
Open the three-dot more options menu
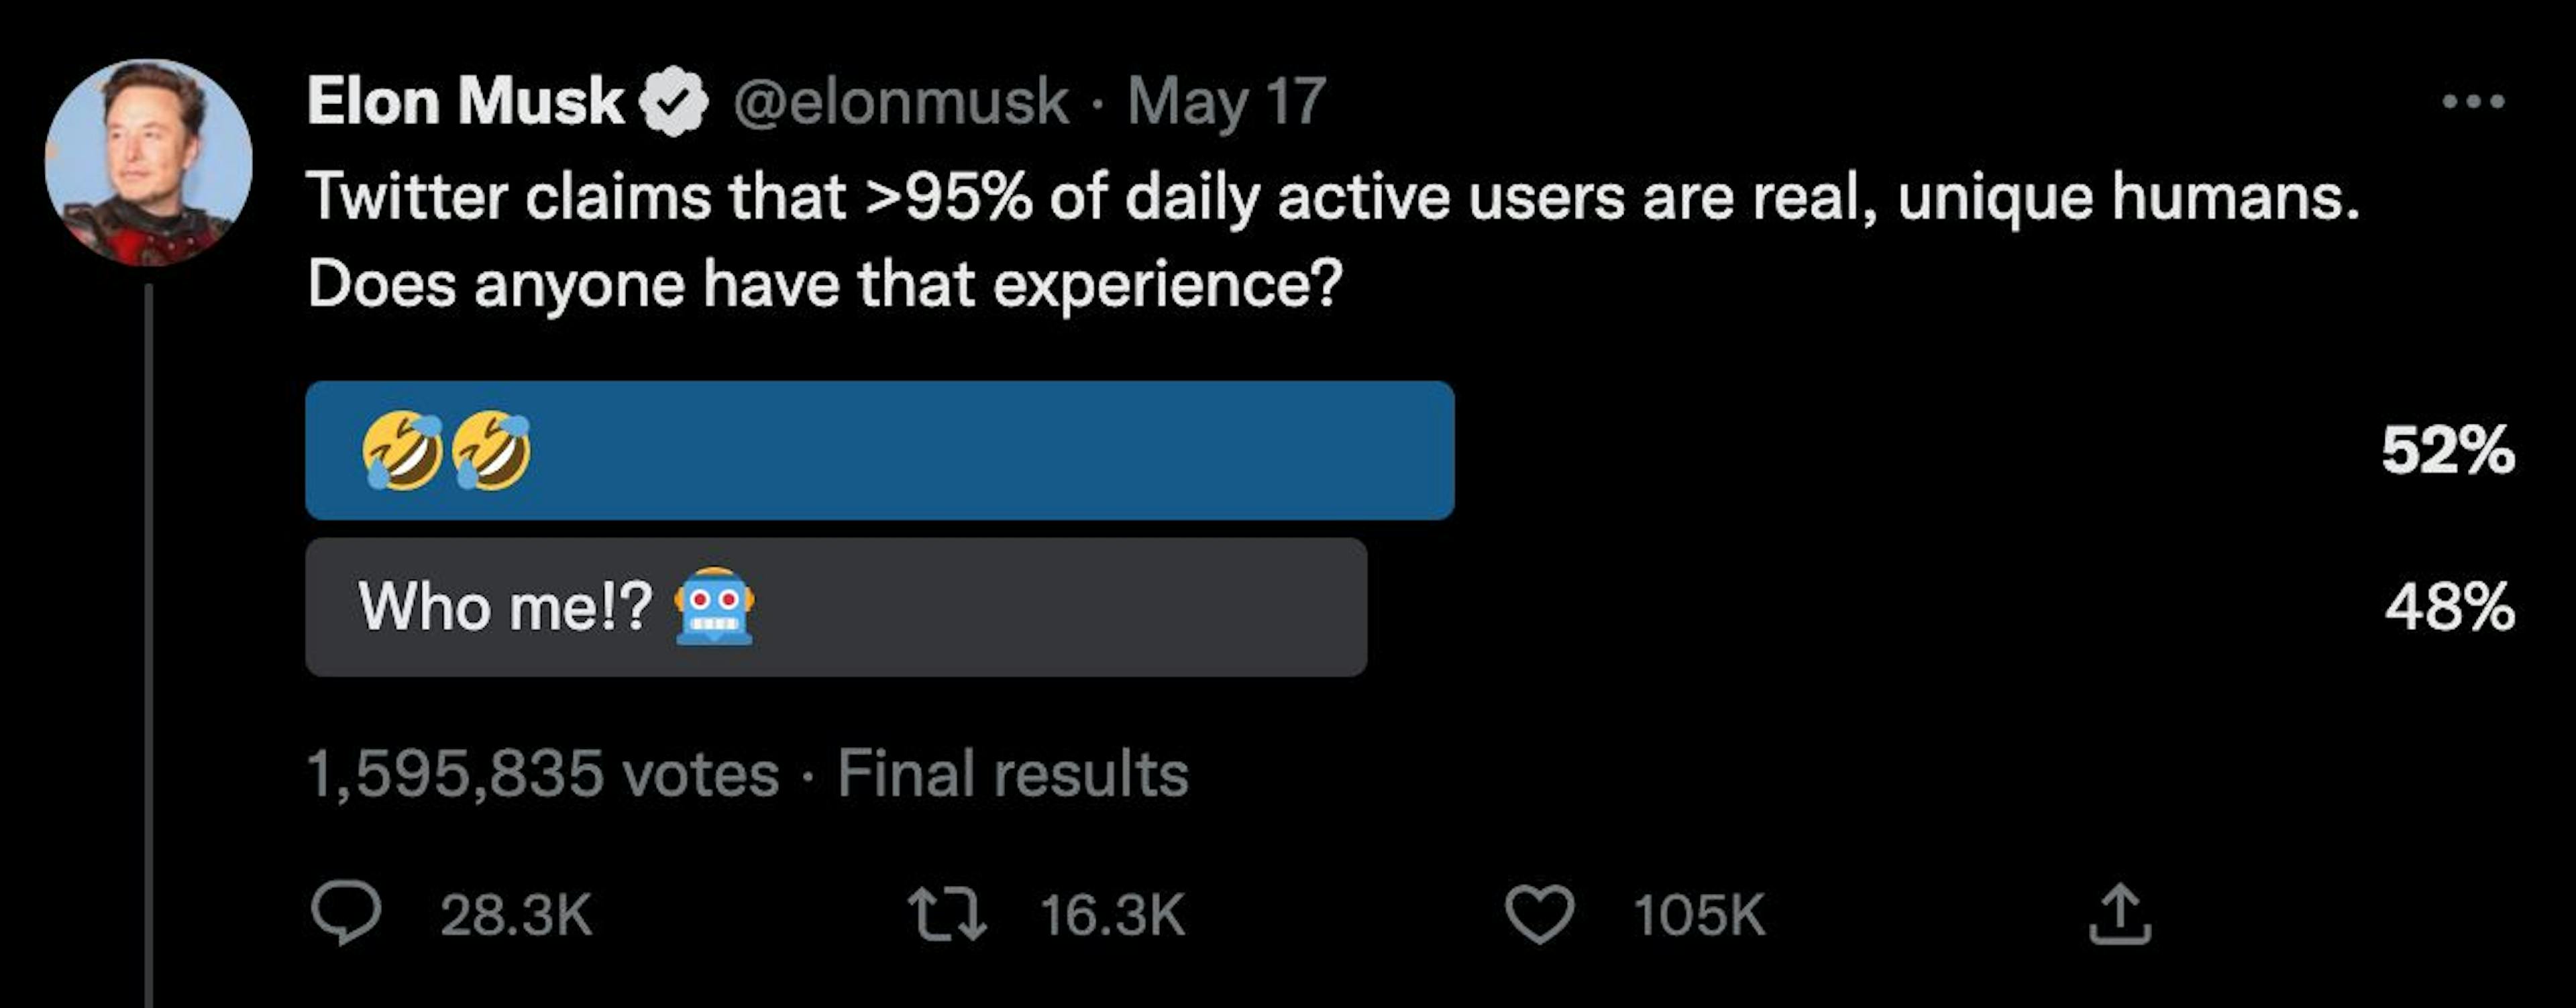pyautogui.click(x=2472, y=102)
